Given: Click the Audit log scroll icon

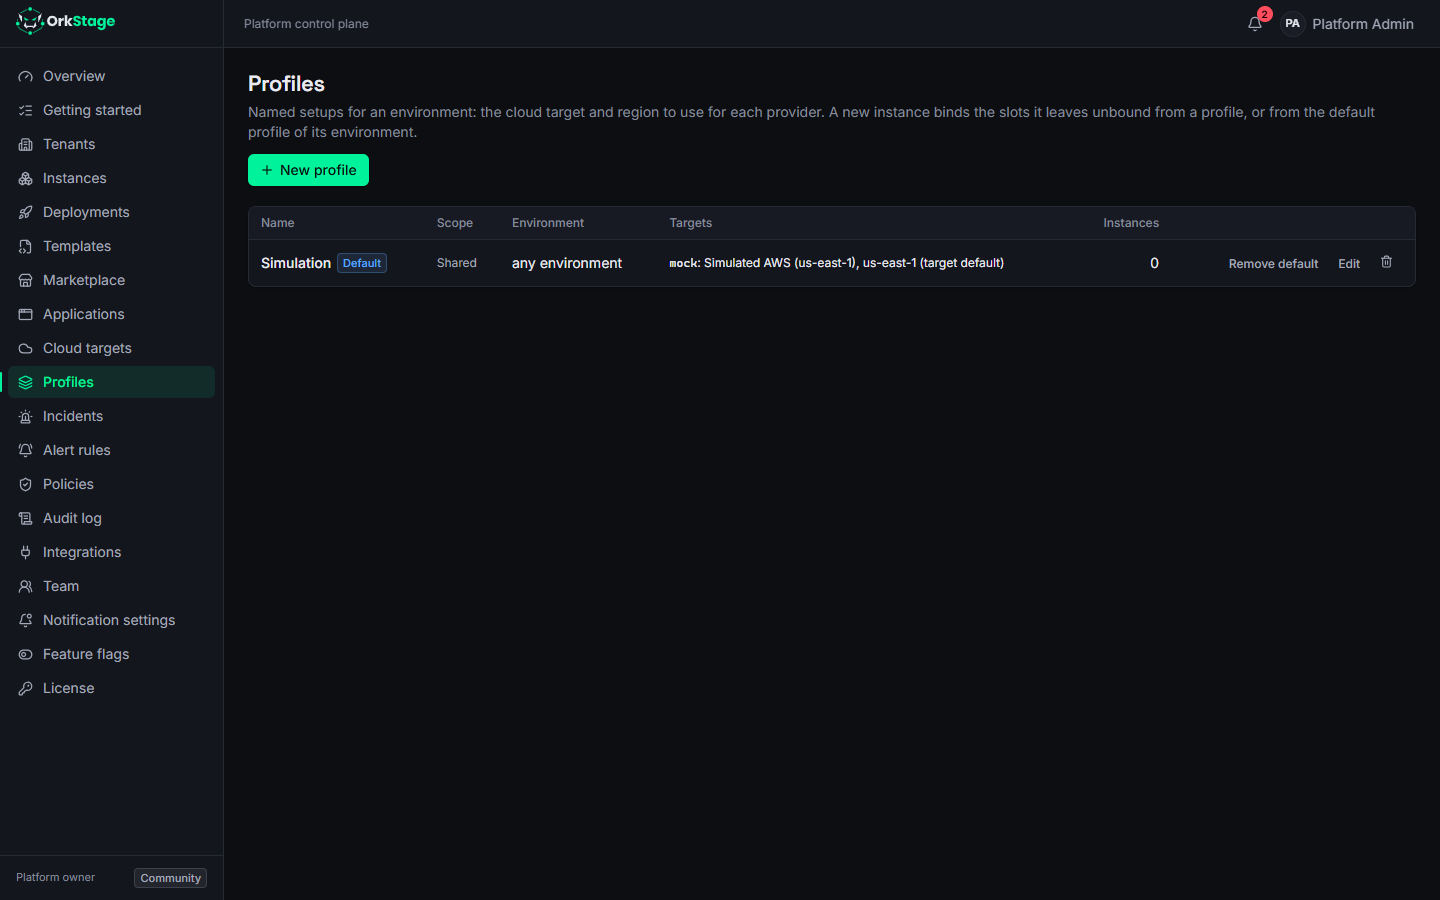Looking at the screenshot, I should [x=26, y=518].
